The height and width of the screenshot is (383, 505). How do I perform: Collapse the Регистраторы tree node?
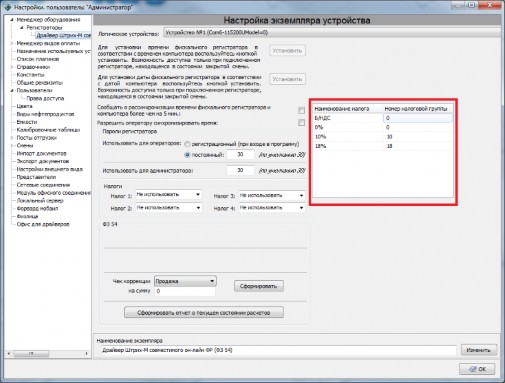coord(22,28)
